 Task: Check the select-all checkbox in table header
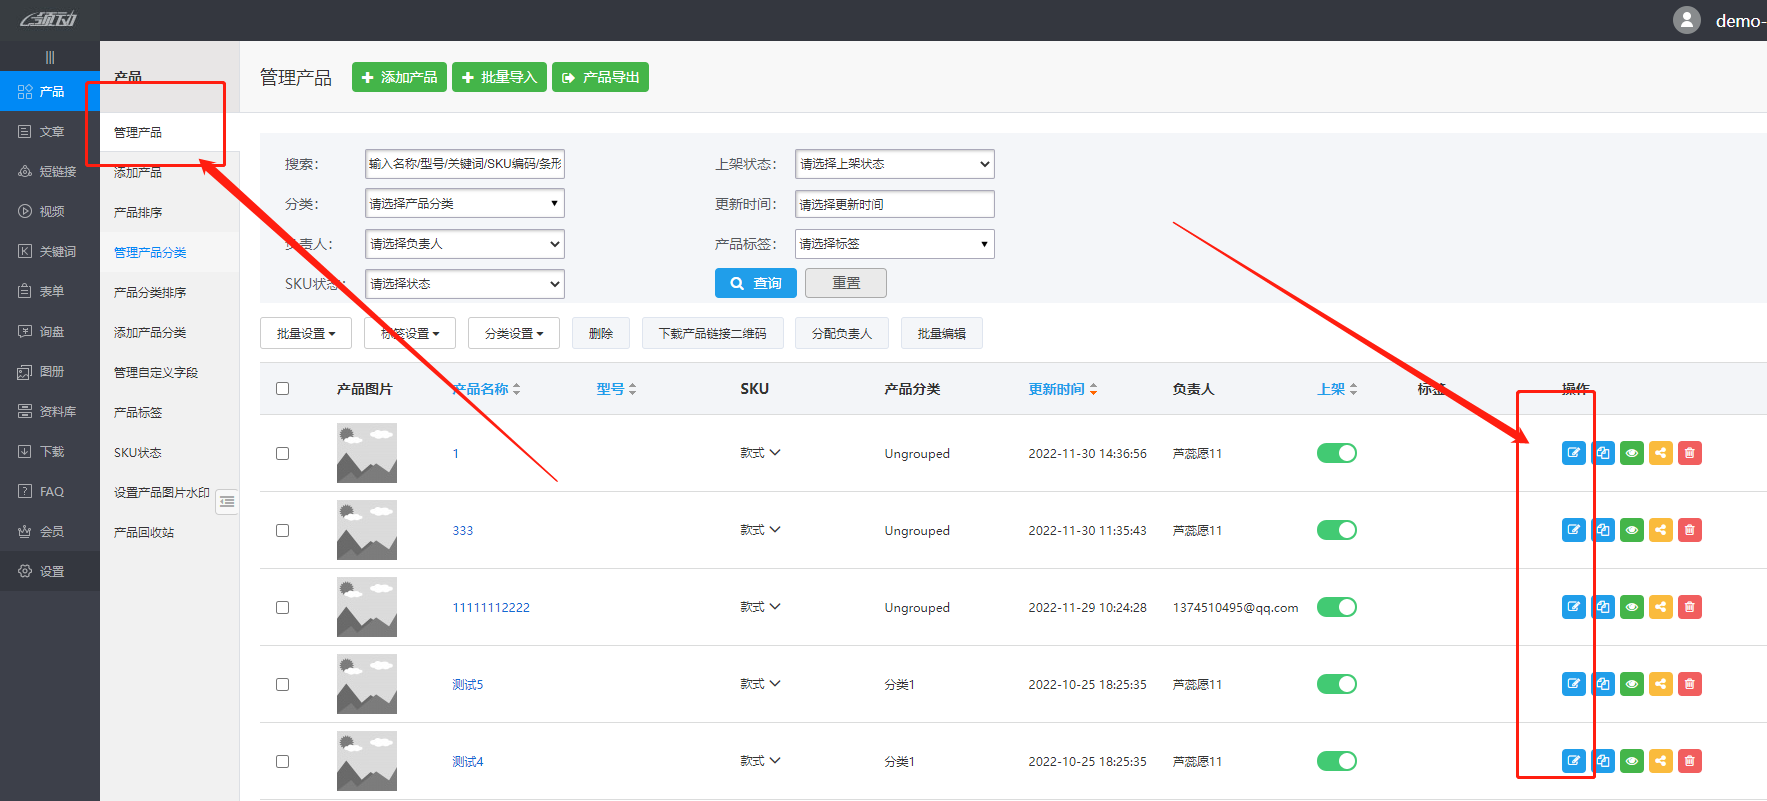tap(283, 389)
